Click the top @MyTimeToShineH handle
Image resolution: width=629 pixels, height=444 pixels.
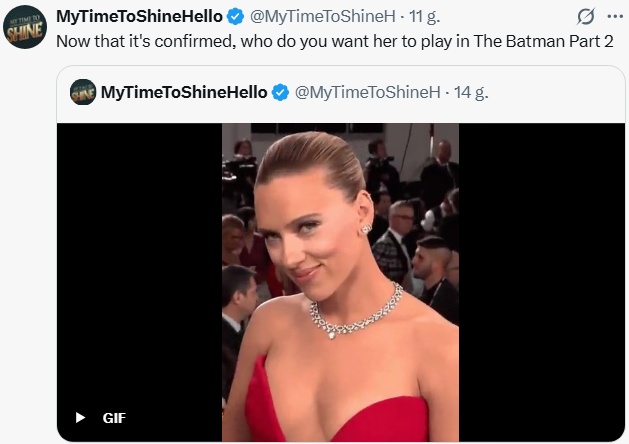pyautogui.click(x=322, y=17)
